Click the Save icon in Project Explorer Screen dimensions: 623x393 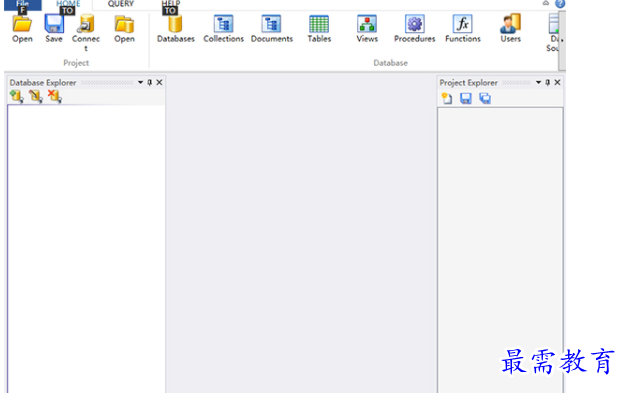point(466,98)
